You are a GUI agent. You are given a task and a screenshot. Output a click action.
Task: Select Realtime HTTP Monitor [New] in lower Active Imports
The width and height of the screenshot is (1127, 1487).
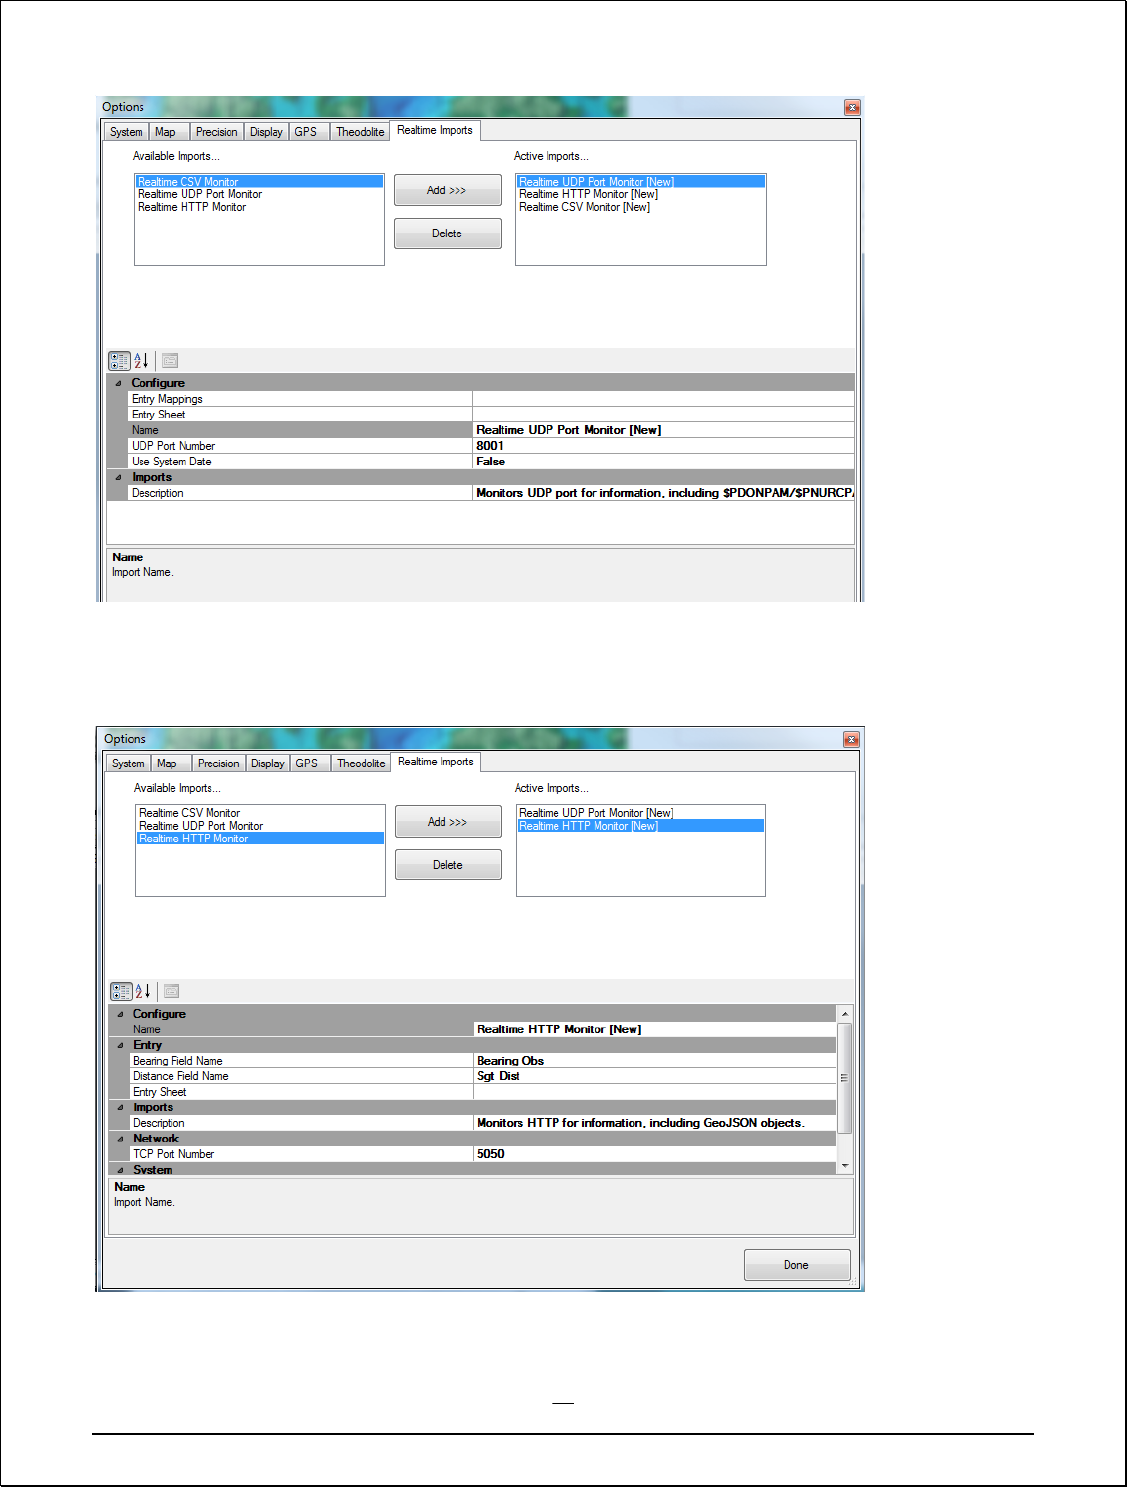pos(641,826)
